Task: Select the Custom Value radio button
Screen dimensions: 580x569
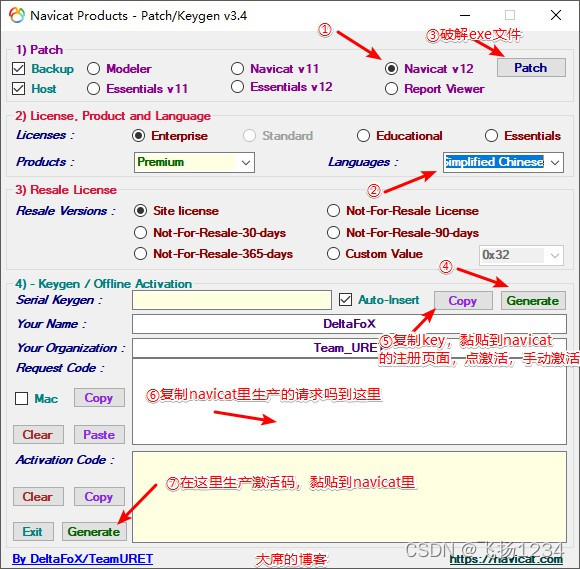Action: click(333, 254)
